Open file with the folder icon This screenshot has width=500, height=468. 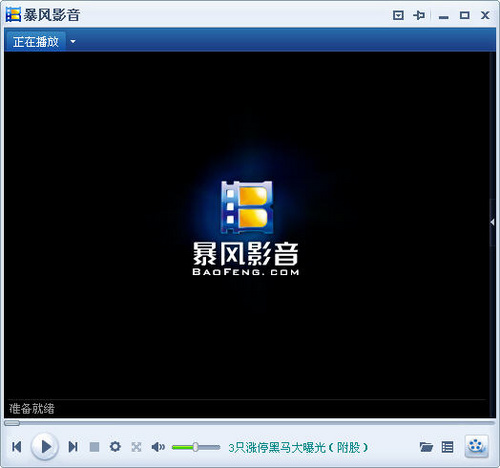(426, 447)
